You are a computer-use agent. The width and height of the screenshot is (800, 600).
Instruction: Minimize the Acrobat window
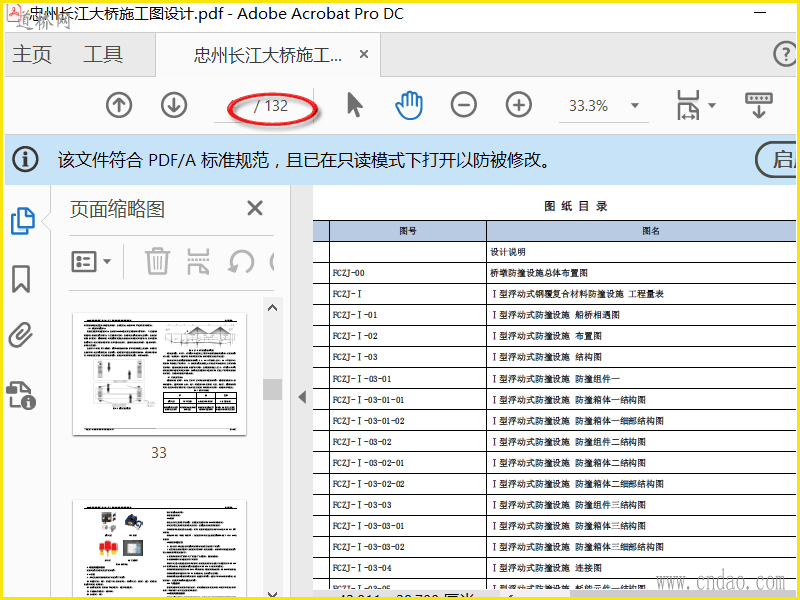point(760,12)
